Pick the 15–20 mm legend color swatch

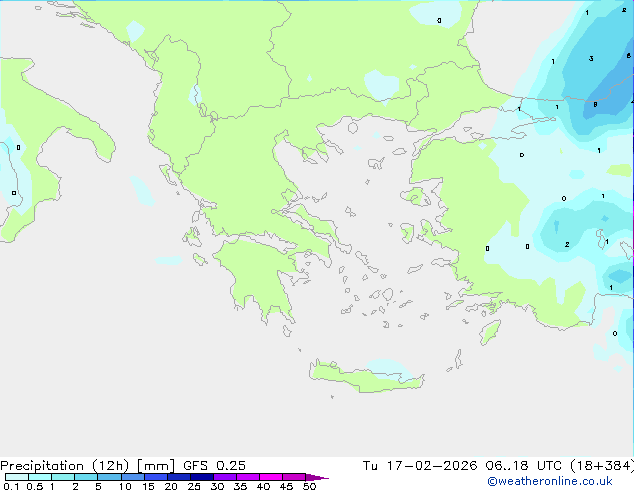[155, 477]
